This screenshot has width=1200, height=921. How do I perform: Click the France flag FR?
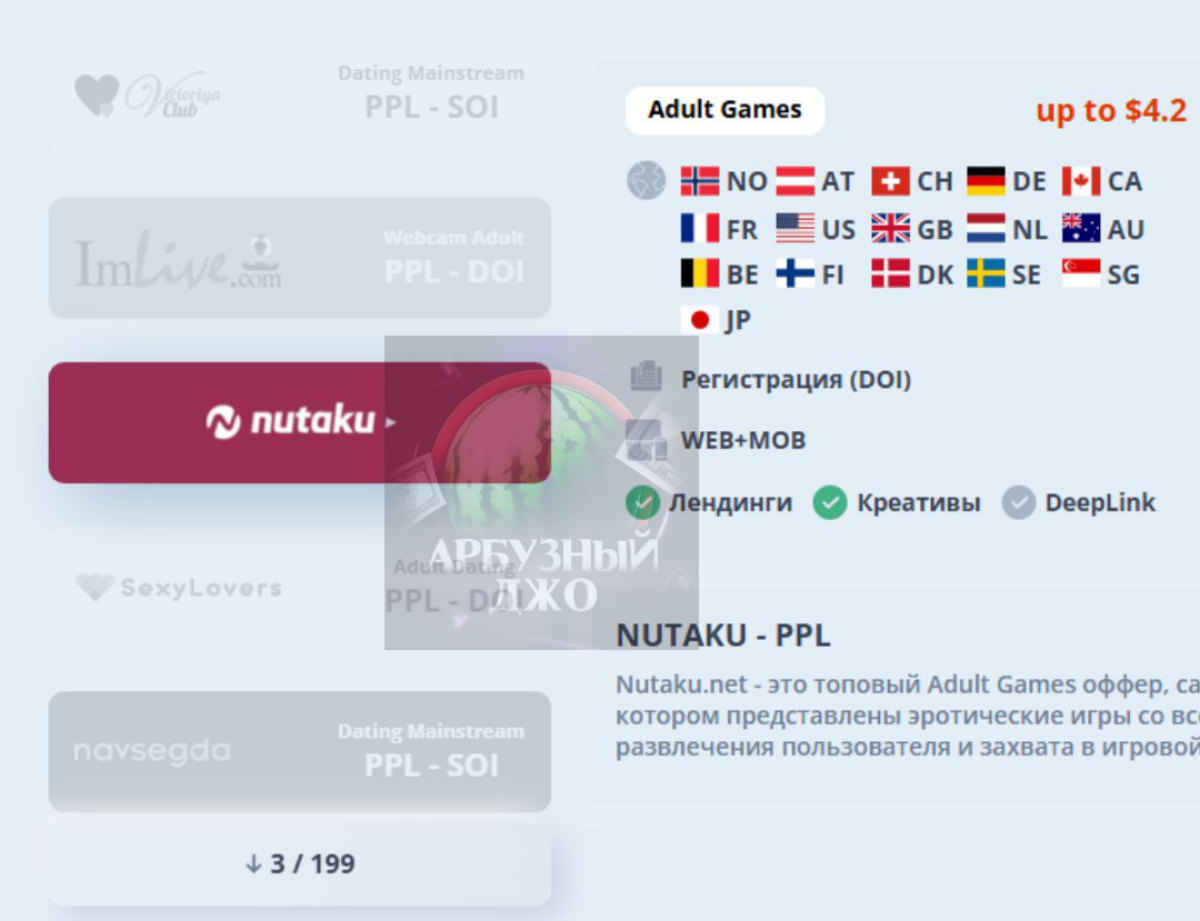(x=700, y=229)
